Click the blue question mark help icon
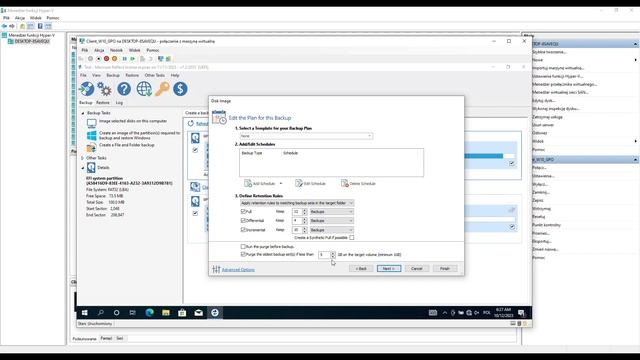The image size is (640, 360). (x=124, y=89)
